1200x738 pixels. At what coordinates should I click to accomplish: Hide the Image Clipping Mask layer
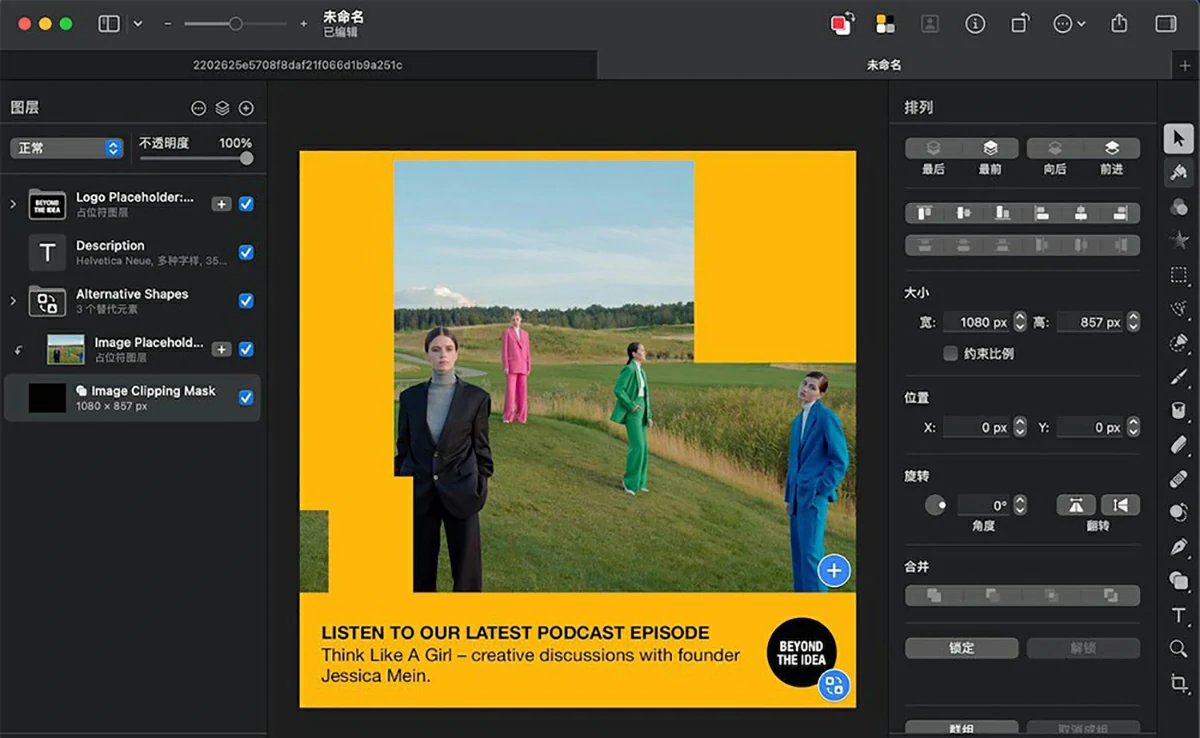pos(246,397)
